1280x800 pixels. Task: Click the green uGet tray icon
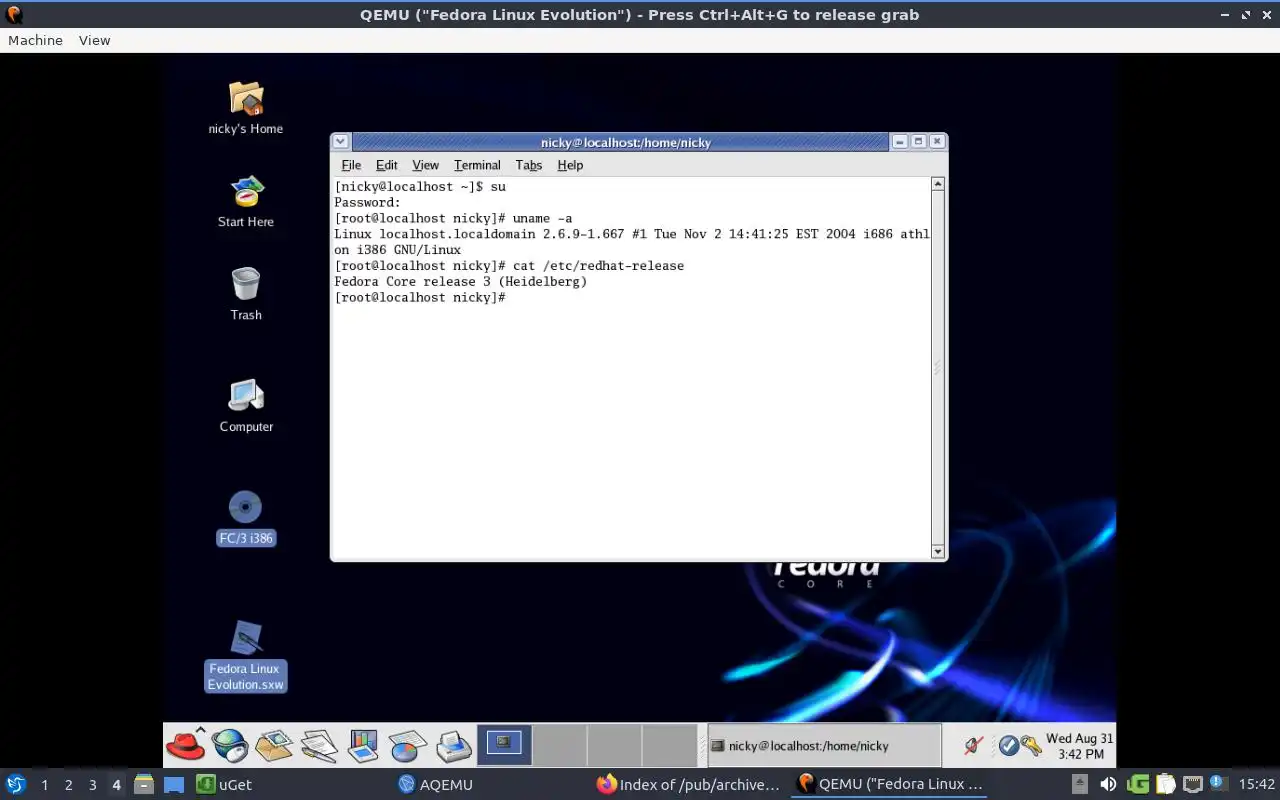tap(1138, 784)
